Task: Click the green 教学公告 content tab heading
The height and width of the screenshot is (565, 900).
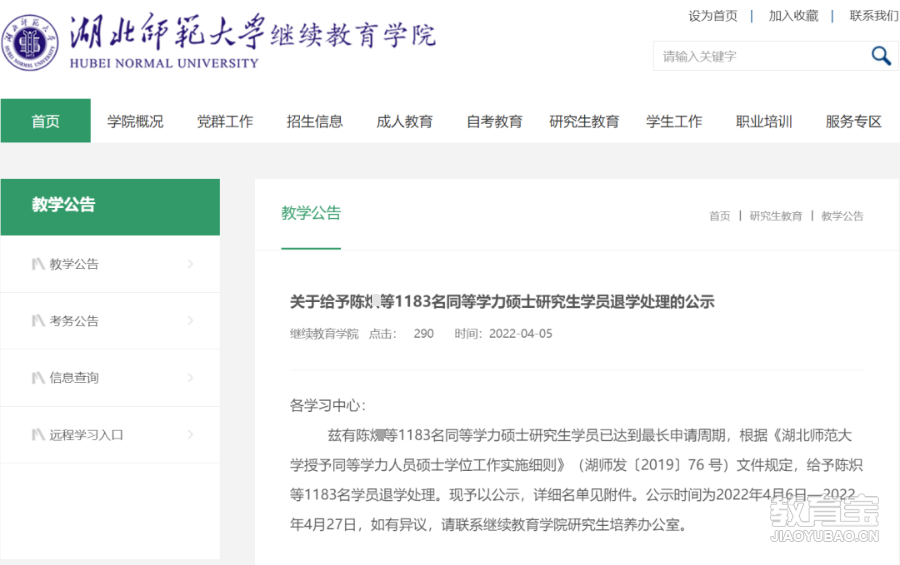Action: coord(311,213)
